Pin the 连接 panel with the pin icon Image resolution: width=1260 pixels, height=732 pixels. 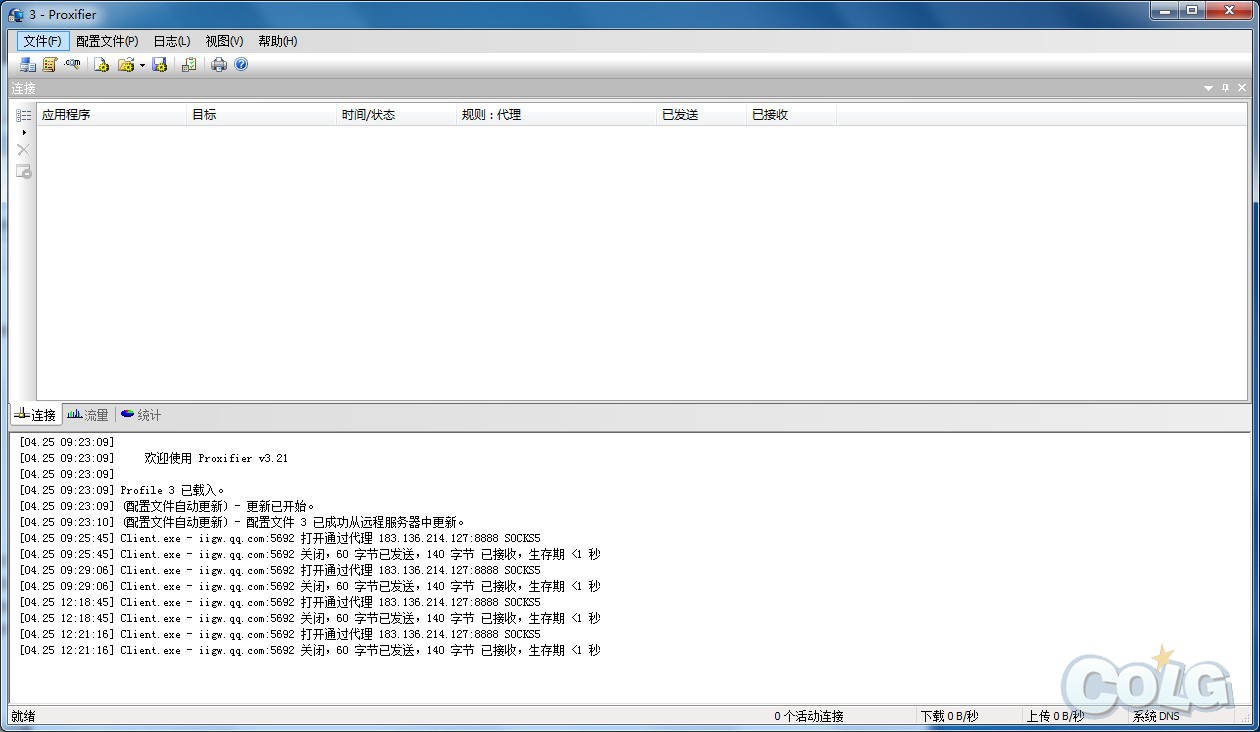pyautogui.click(x=1225, y=88)
